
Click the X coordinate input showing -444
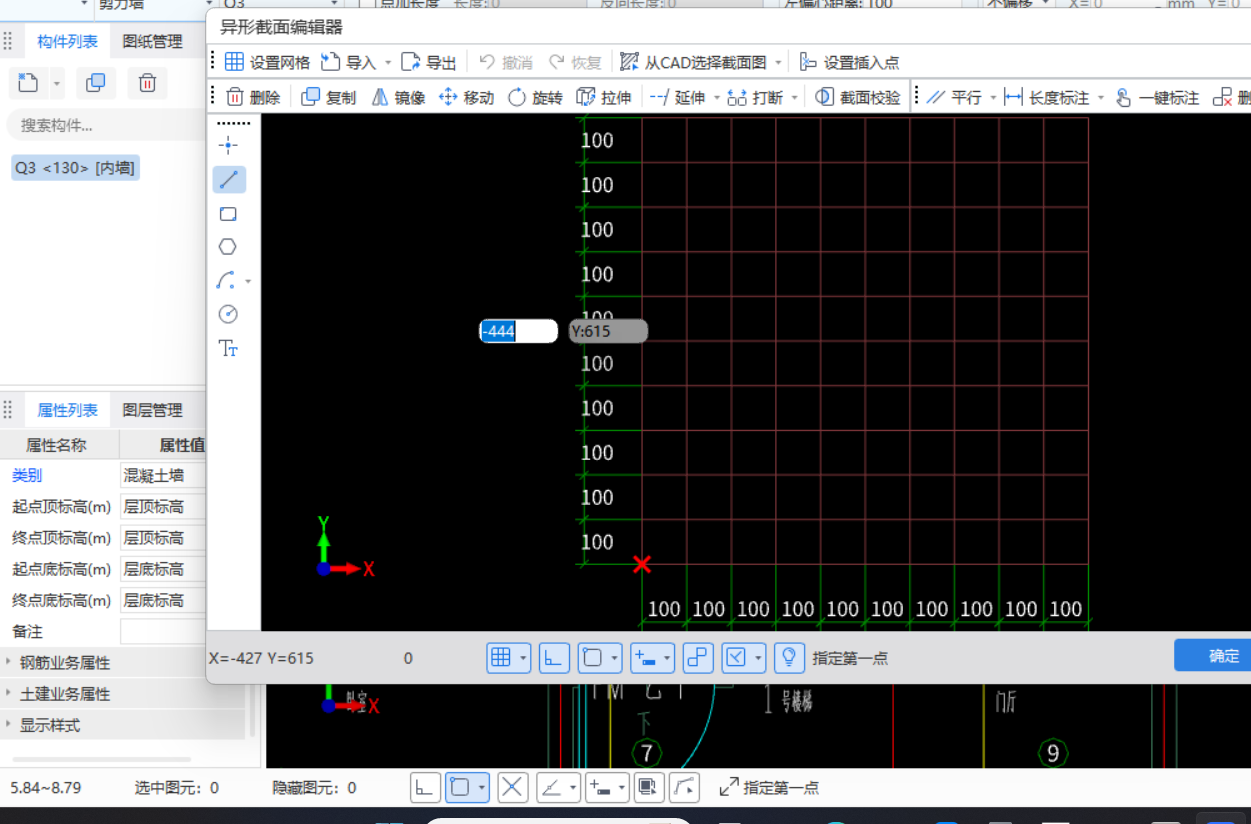pos(518,331)
